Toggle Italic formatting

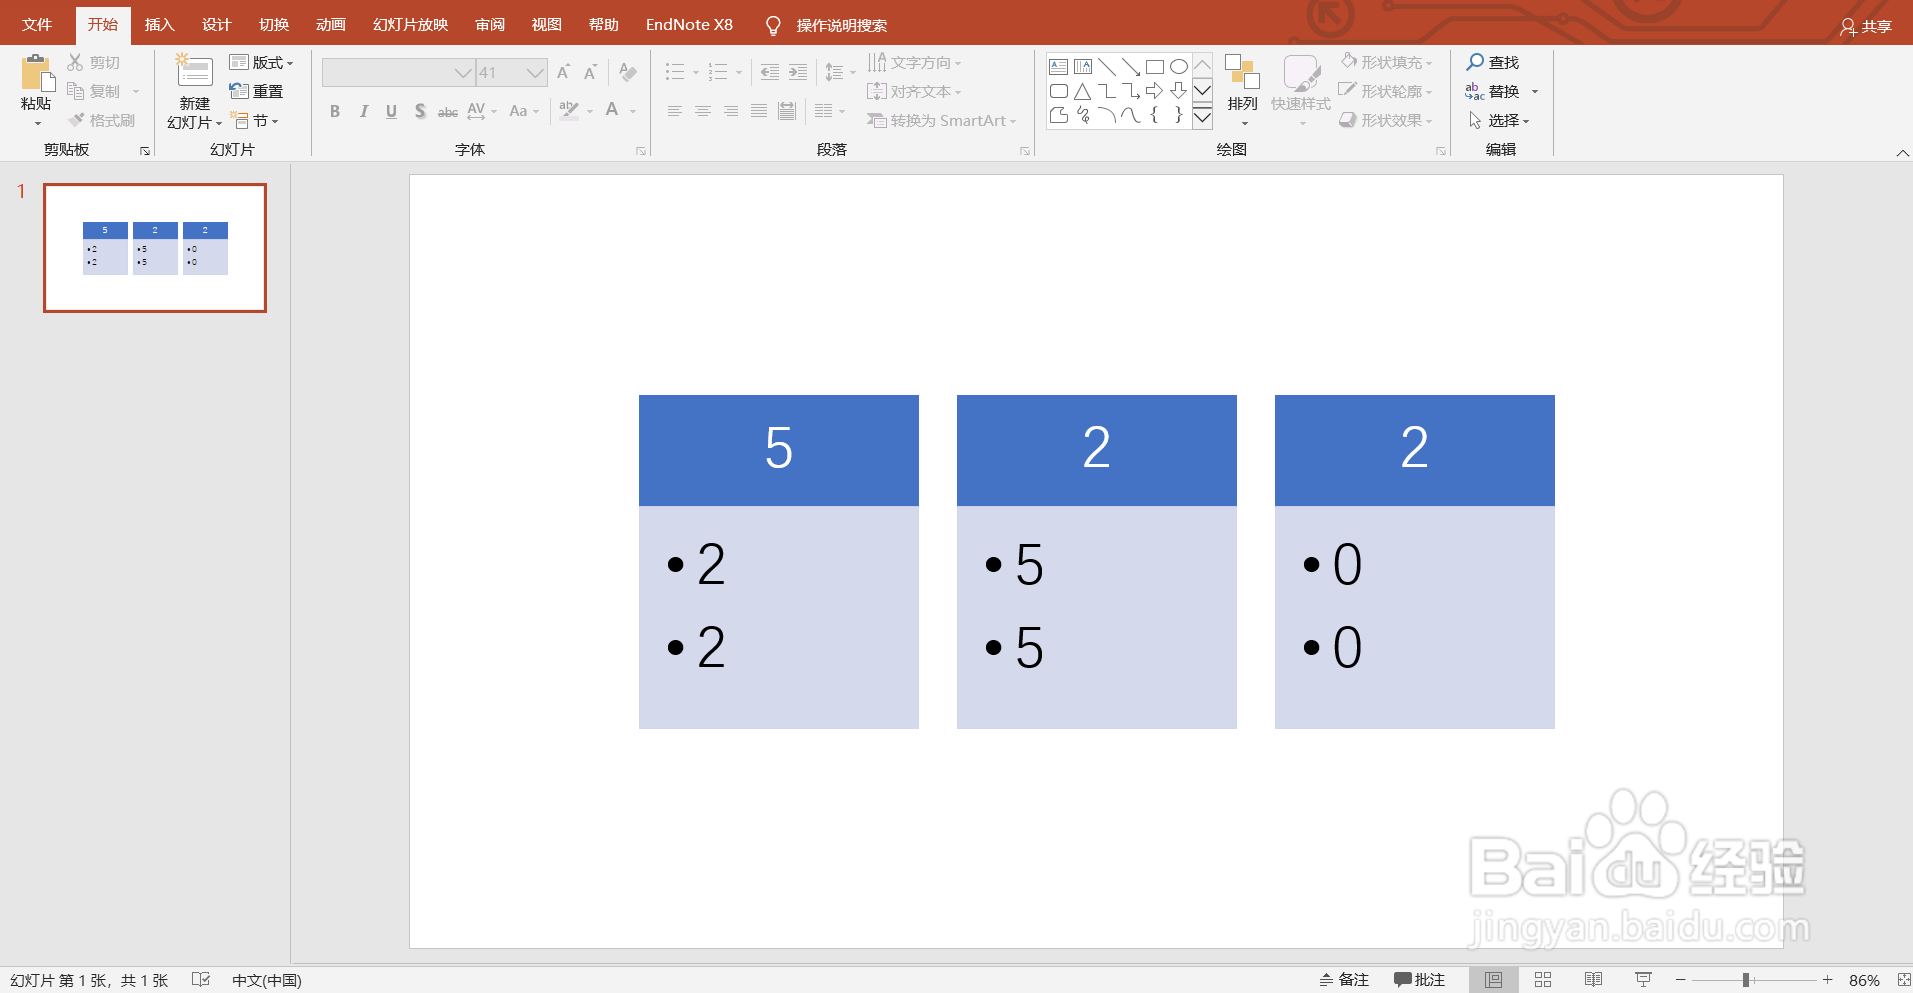(x=364, y=111)
